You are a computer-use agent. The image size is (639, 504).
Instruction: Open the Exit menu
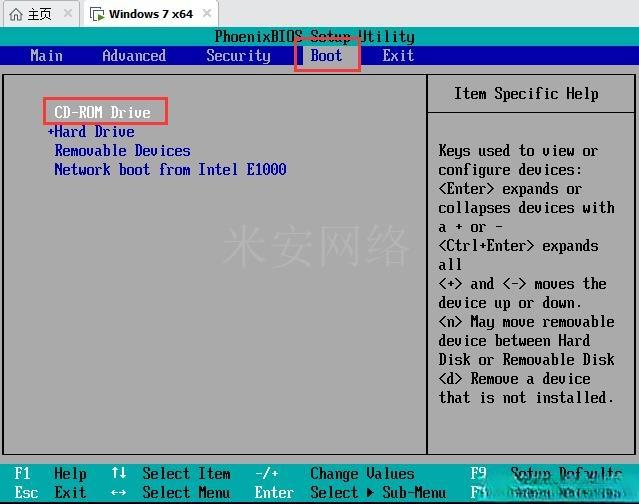click(398, 55)
